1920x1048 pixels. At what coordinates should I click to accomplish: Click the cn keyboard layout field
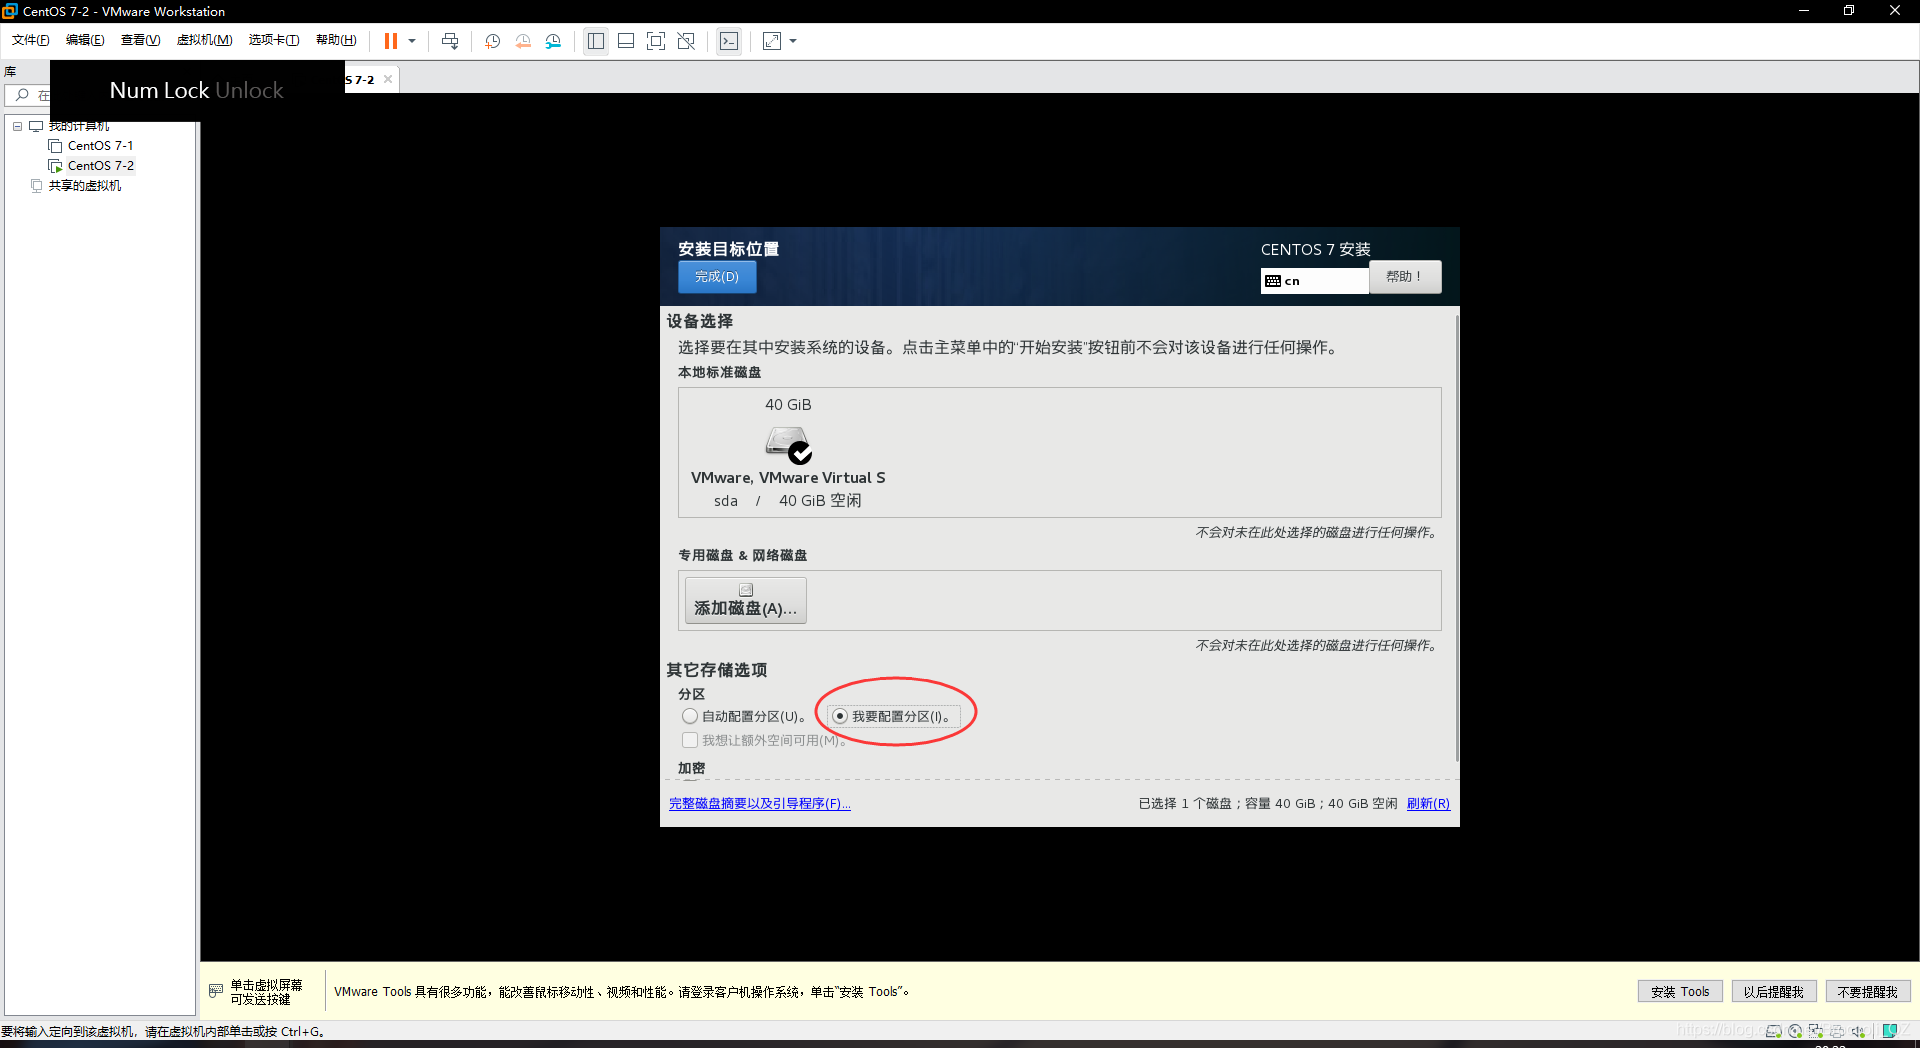[x=1314, y=281]
